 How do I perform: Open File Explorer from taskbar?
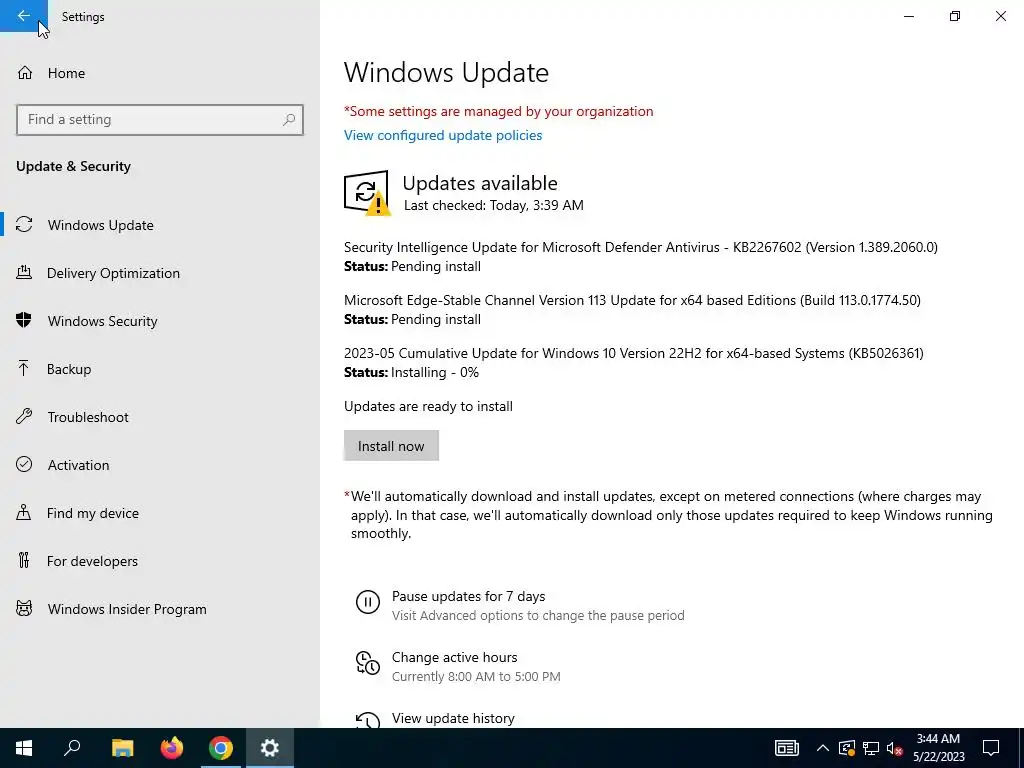coord(122,748)
